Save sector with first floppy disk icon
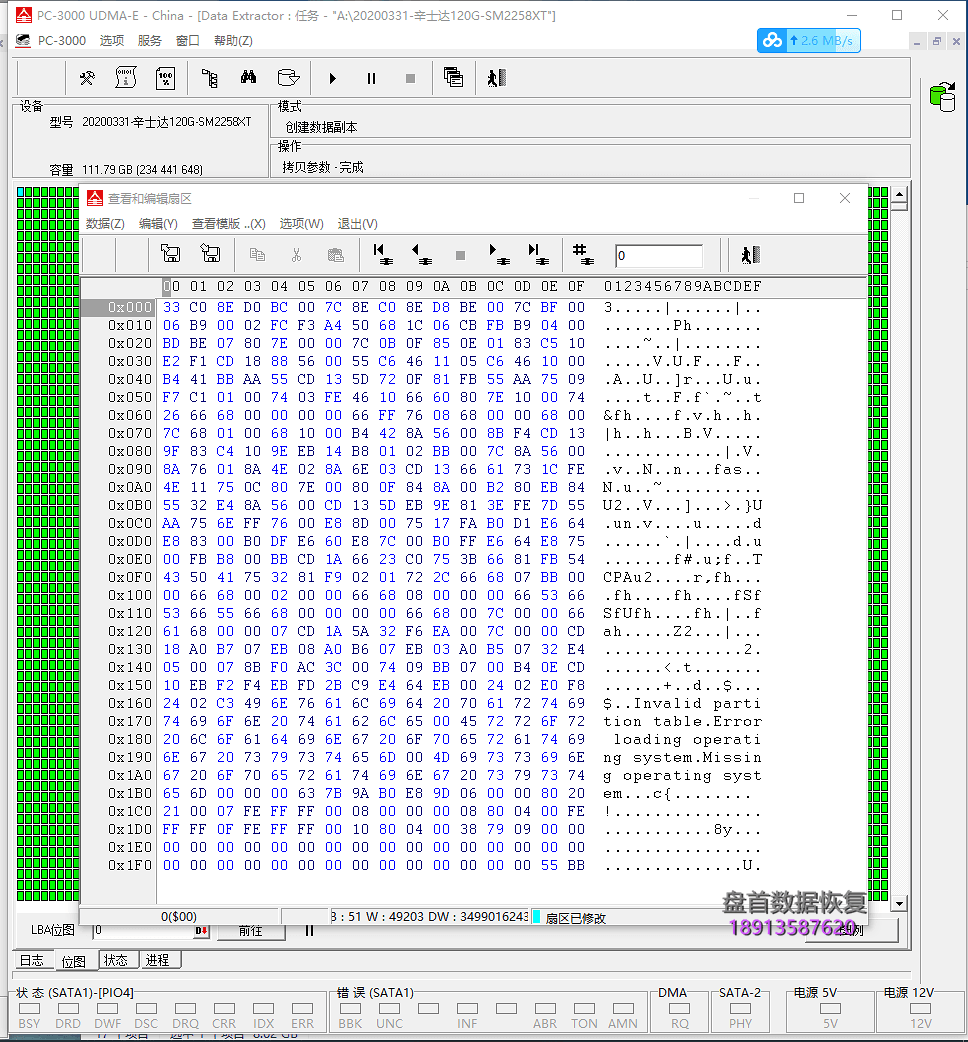Image resolution: width=968 pixels, height=1042 pixels. pyautogui.click(x=171, y=253)
